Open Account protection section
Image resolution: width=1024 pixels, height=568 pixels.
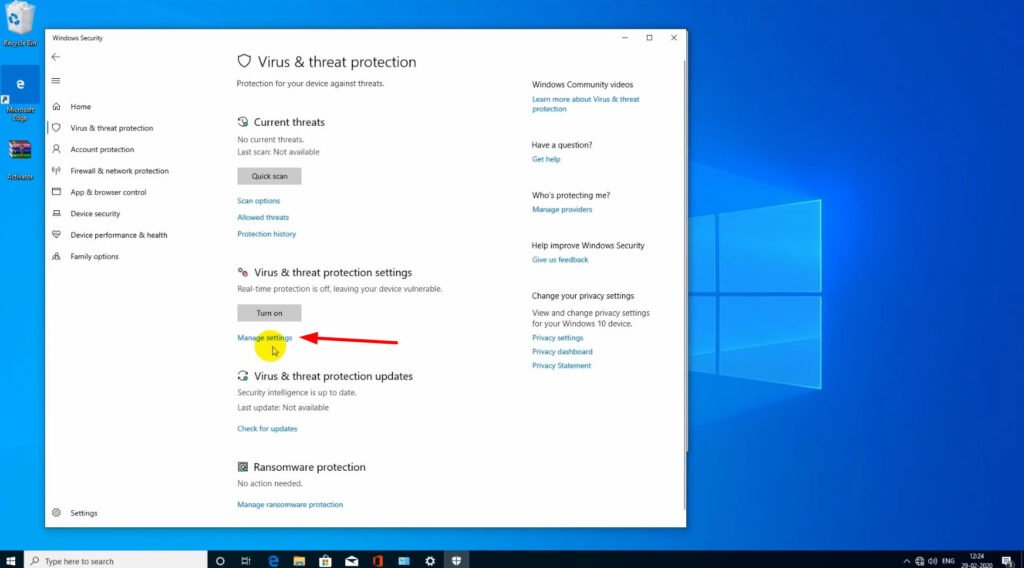click(x=102, y=150)
